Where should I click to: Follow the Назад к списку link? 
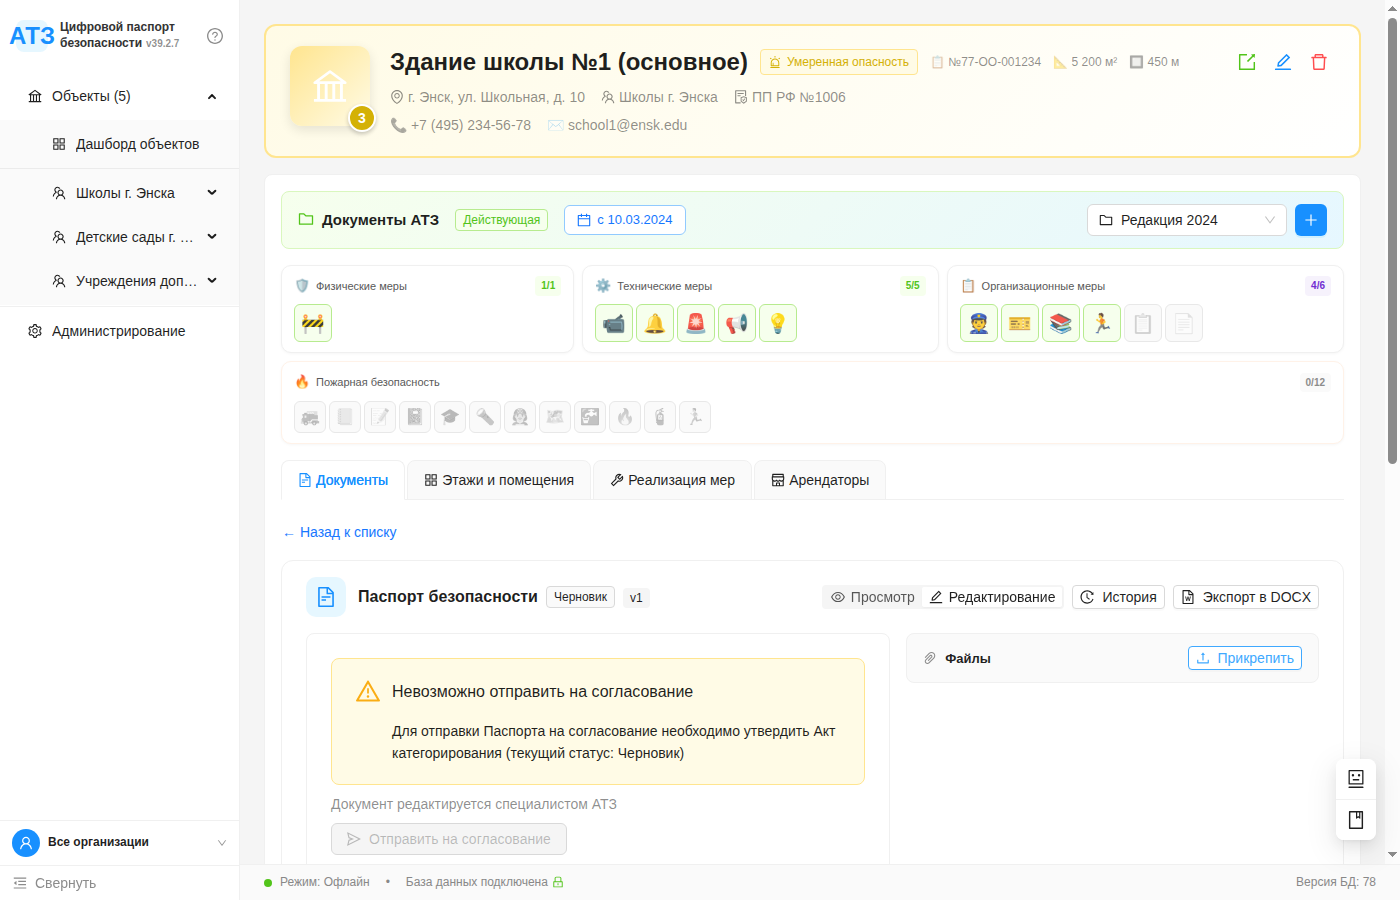(339, 532)
